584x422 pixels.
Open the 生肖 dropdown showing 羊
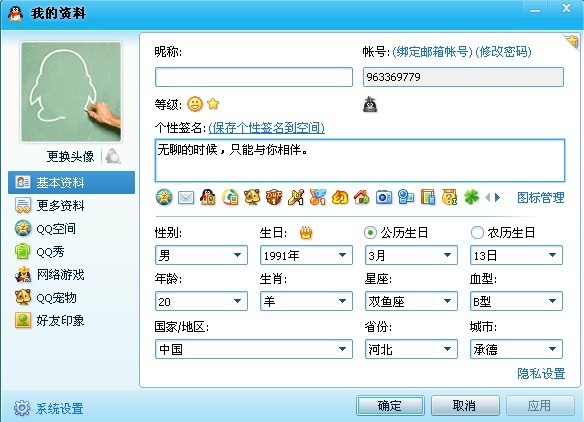click(306, 301)
